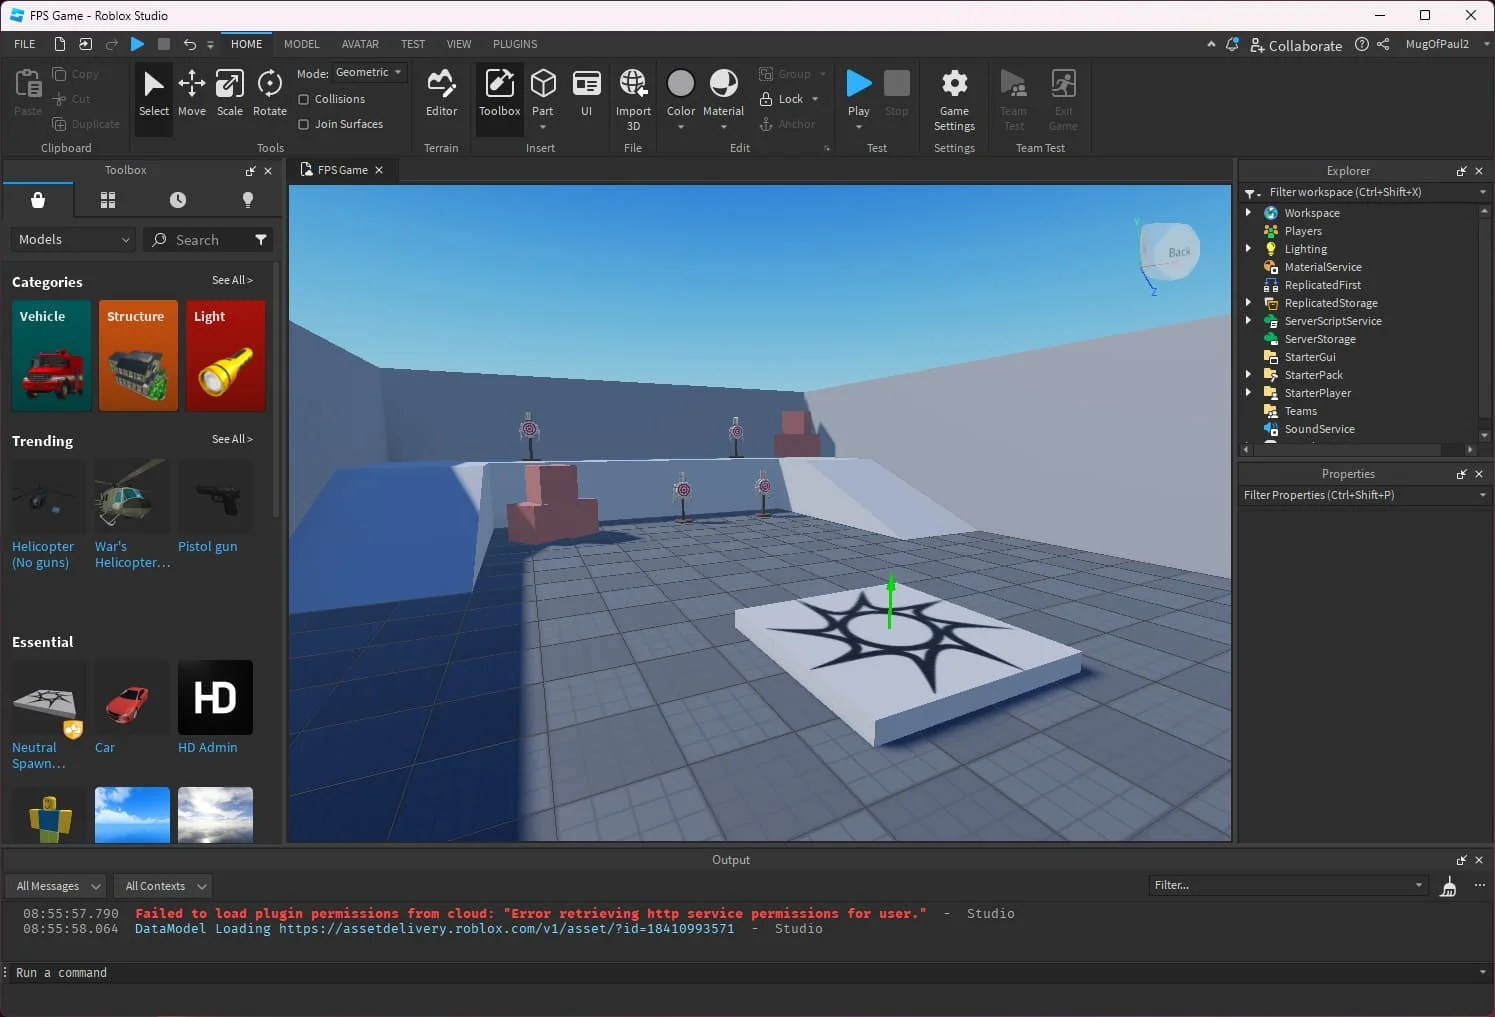1495x1017 pixels.
Task: Expand Workspace in the Explorer
Action: (x=1247, y=212)
